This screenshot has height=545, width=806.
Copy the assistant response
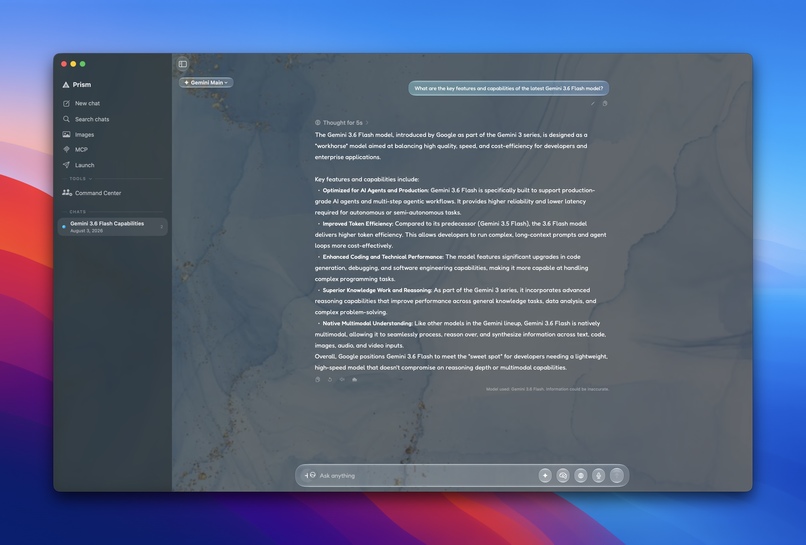pyautogui.click(x=318, y=379)
